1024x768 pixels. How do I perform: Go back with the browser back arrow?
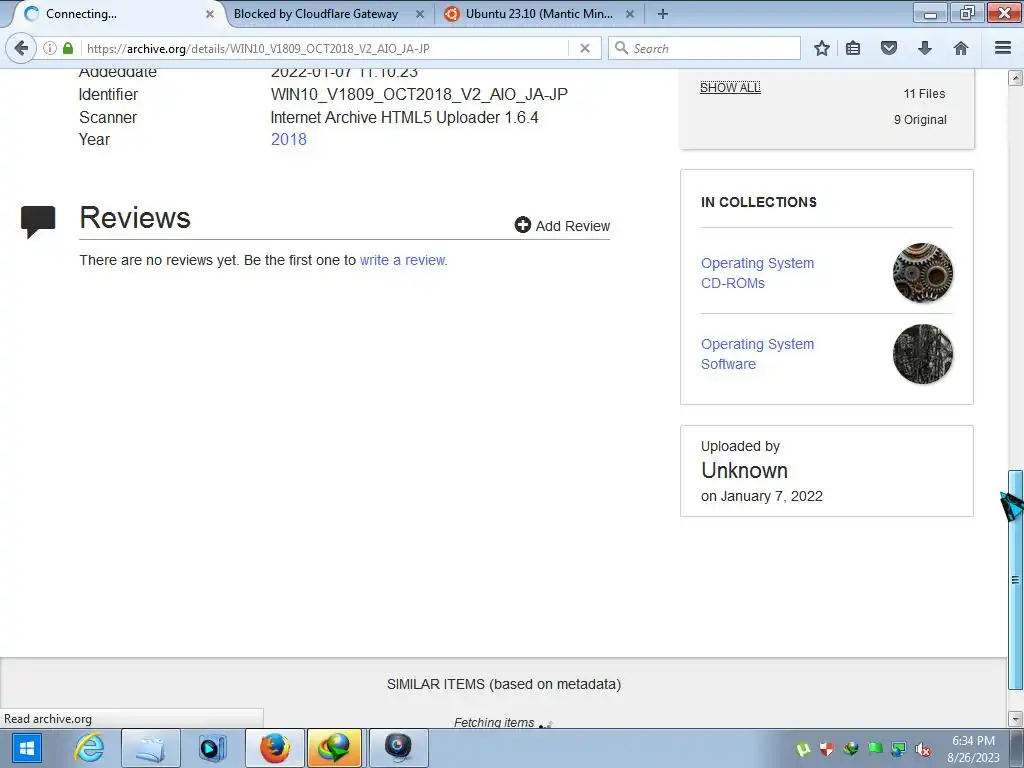[21, 48]
